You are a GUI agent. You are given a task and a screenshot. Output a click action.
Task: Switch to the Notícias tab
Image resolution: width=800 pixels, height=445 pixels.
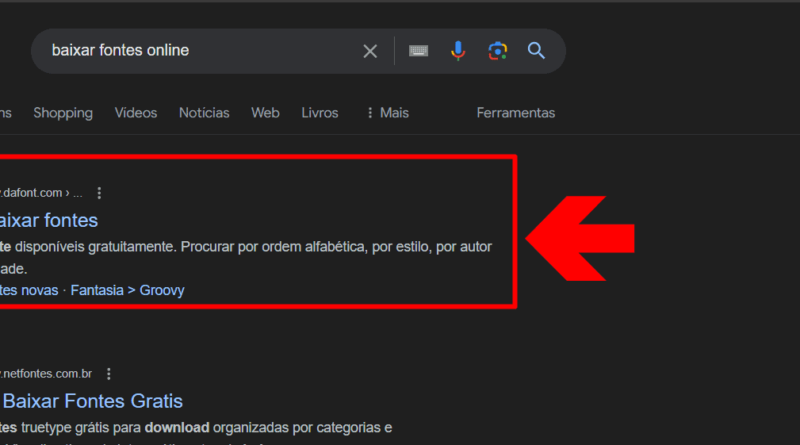(x=204, y=113)
